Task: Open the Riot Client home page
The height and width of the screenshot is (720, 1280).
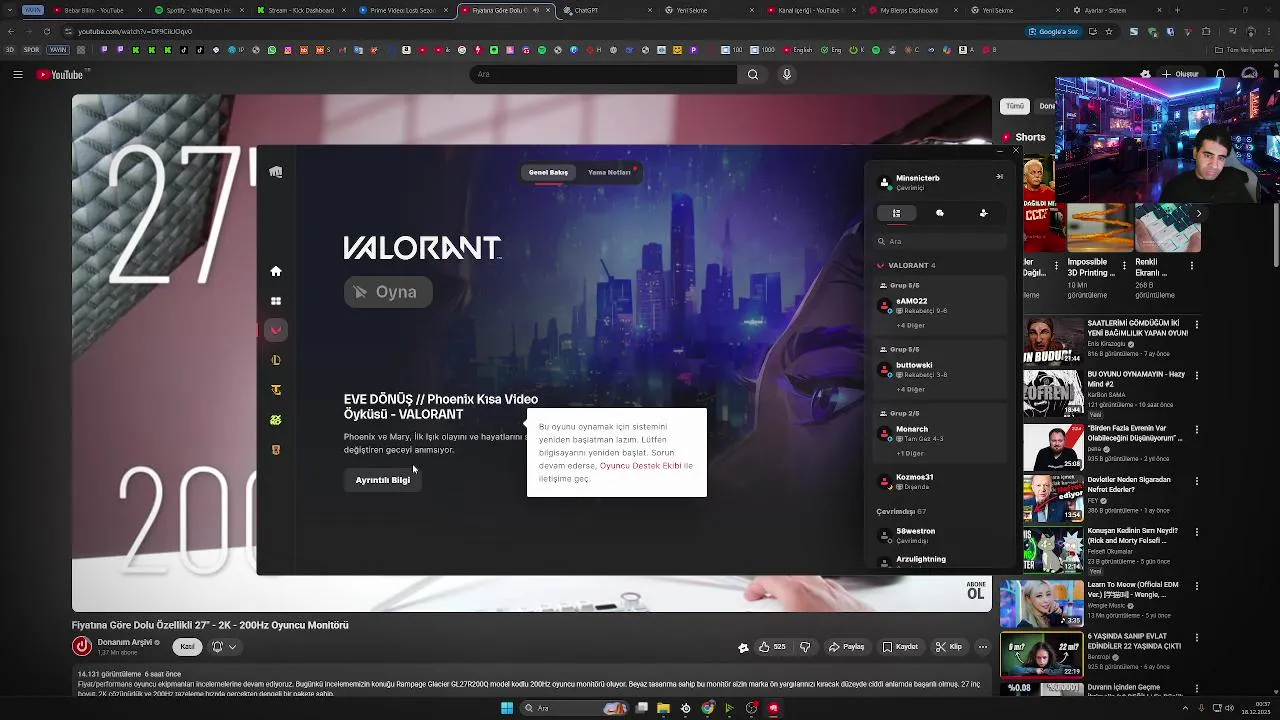Action: point(276,271)
